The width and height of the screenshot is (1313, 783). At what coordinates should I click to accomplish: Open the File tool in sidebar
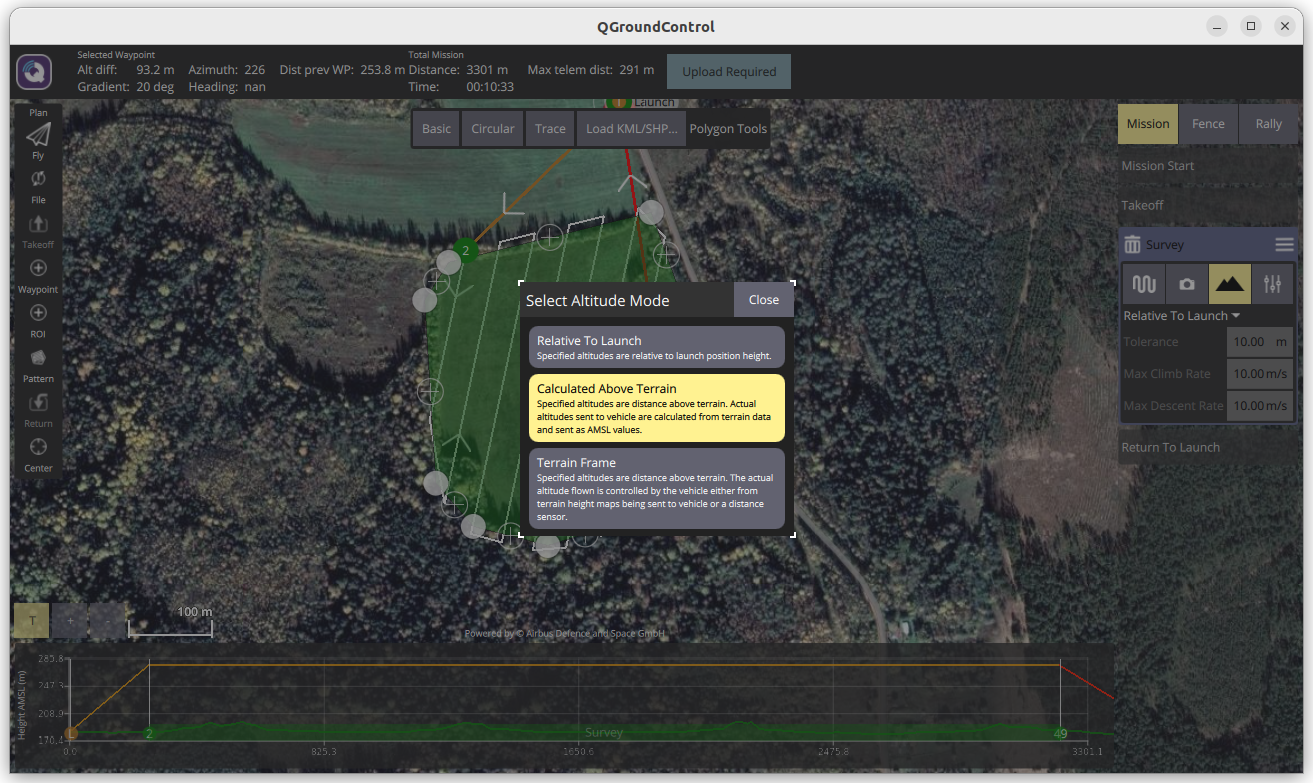pyautogui.click(x=38, y=179)
